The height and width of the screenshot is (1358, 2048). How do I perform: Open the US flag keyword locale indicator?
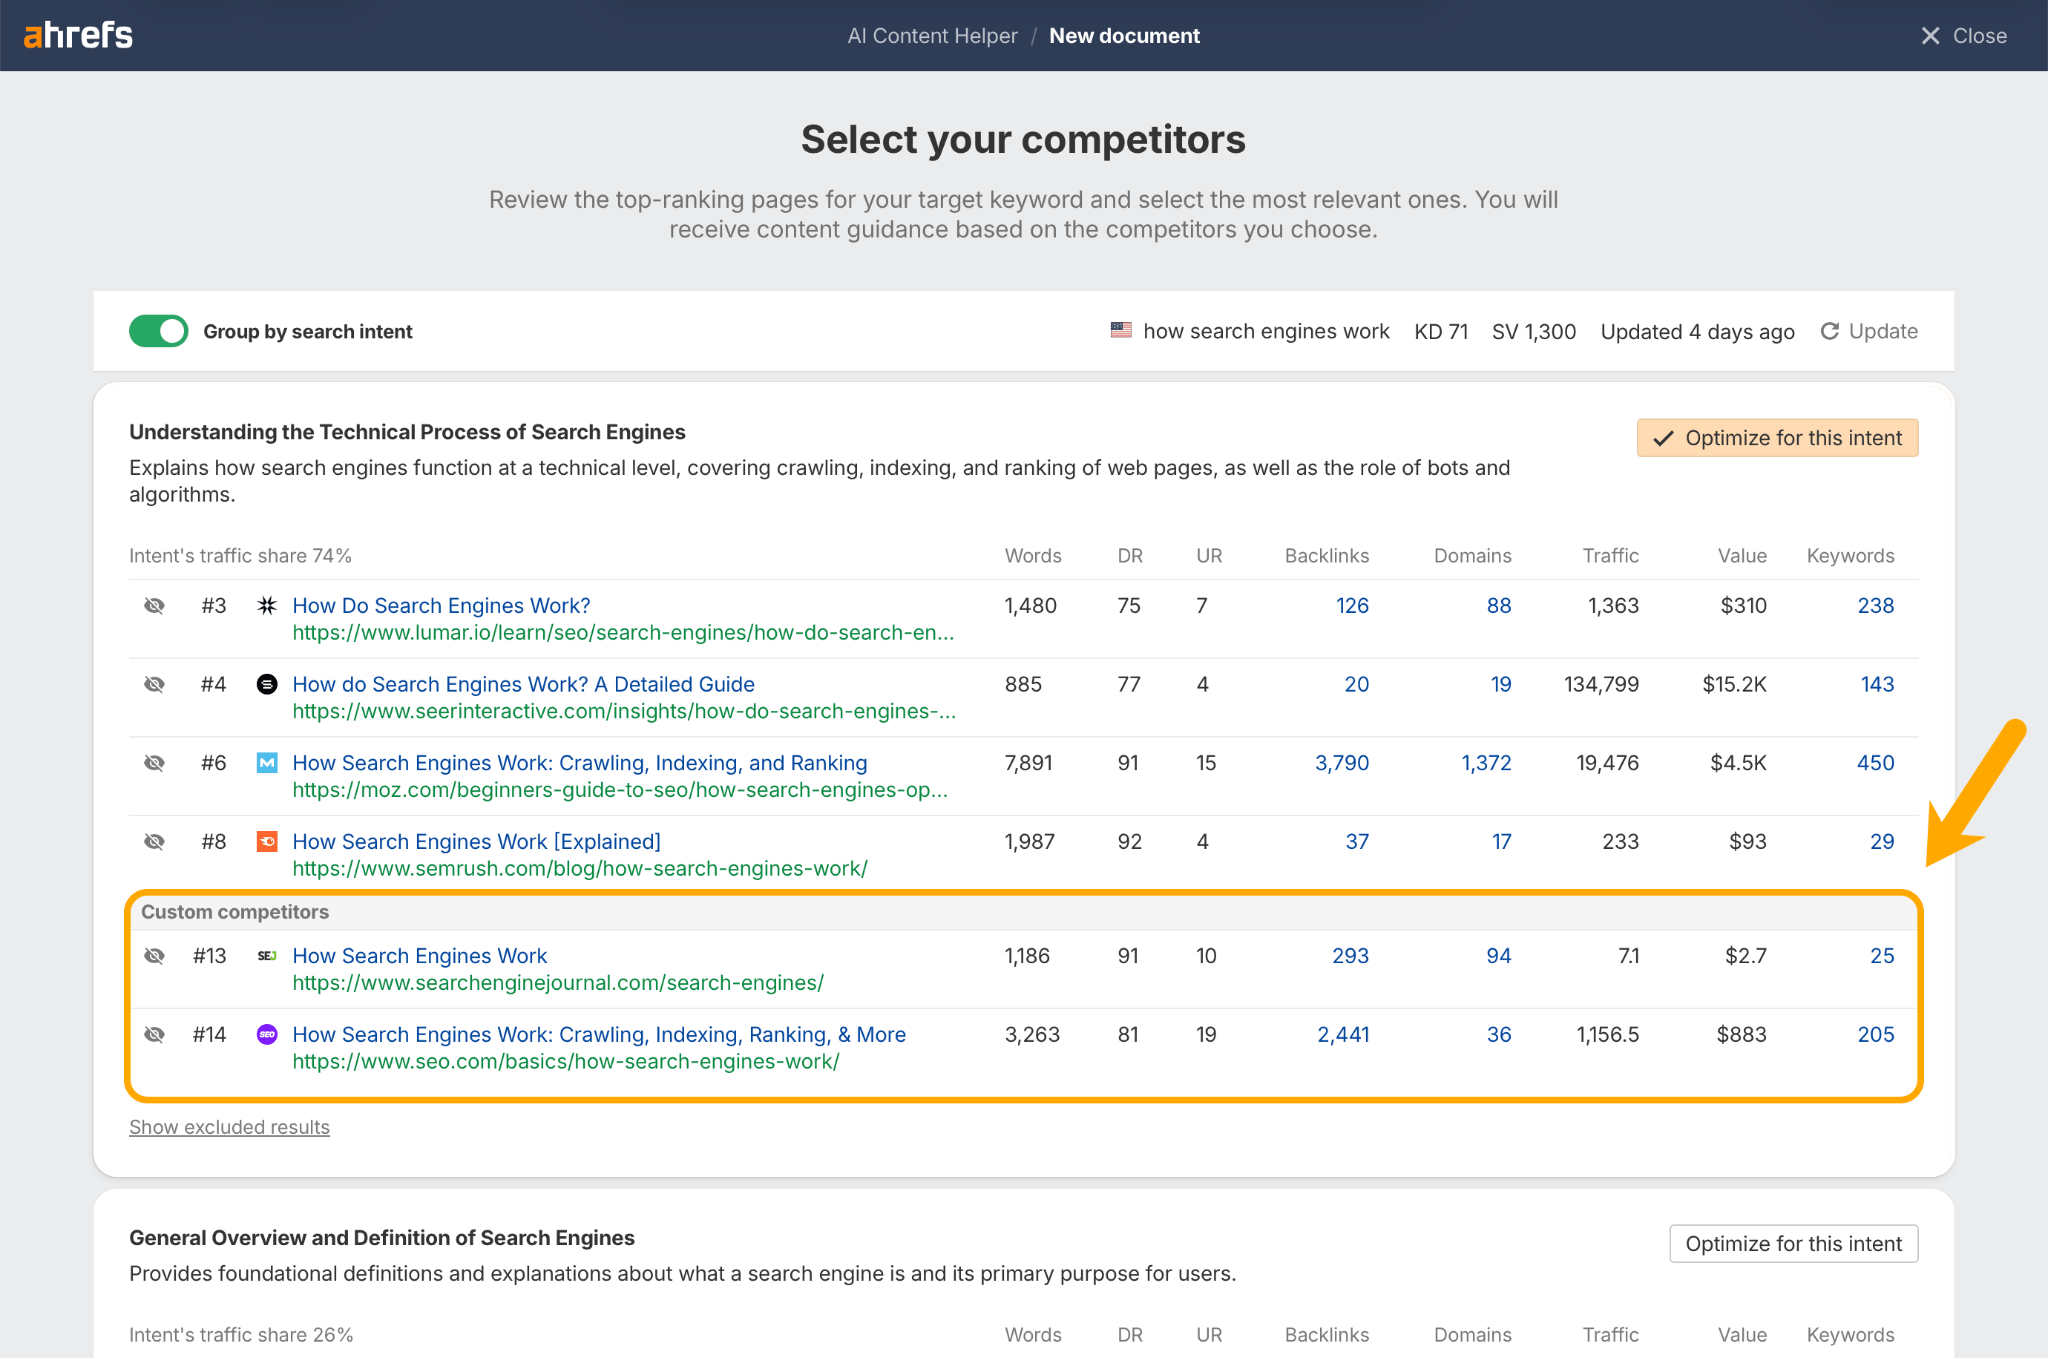tap(1120, 330)
